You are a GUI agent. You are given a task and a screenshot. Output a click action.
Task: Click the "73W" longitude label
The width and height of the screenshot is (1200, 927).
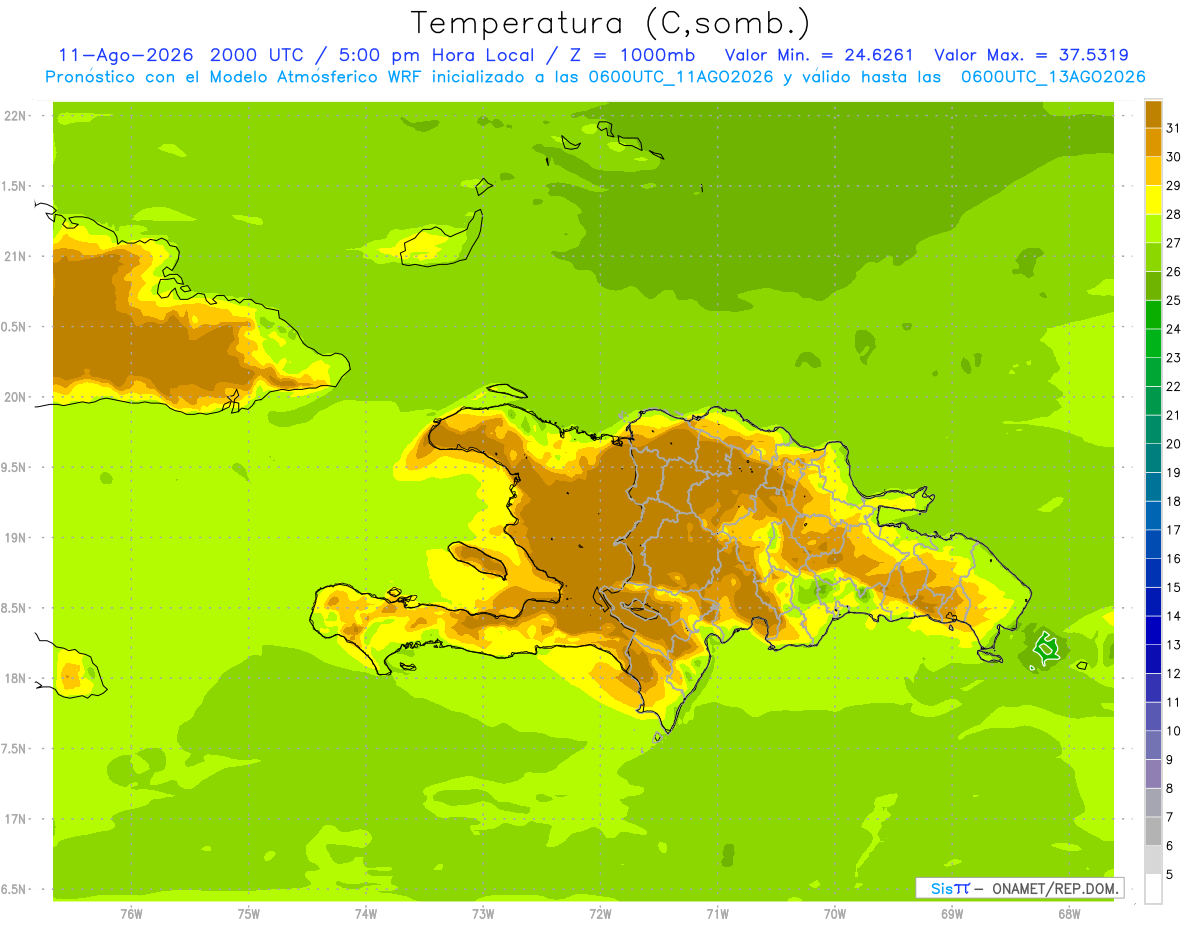483,914
